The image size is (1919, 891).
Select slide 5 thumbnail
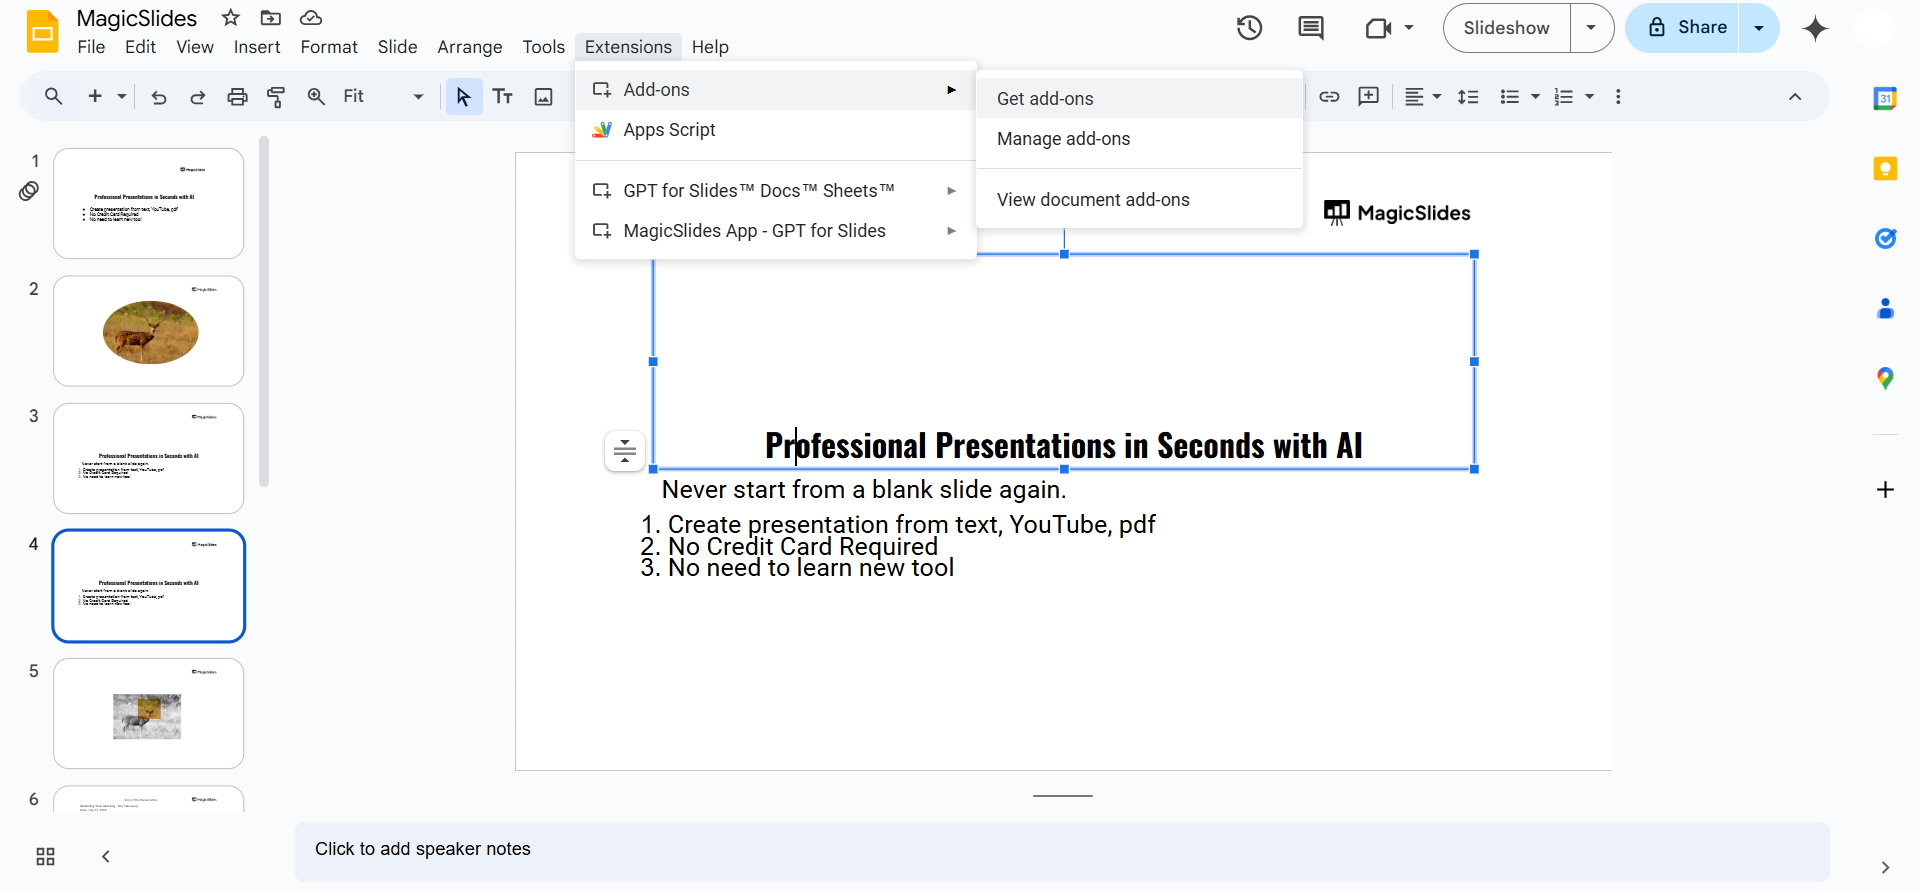point(149,713)
